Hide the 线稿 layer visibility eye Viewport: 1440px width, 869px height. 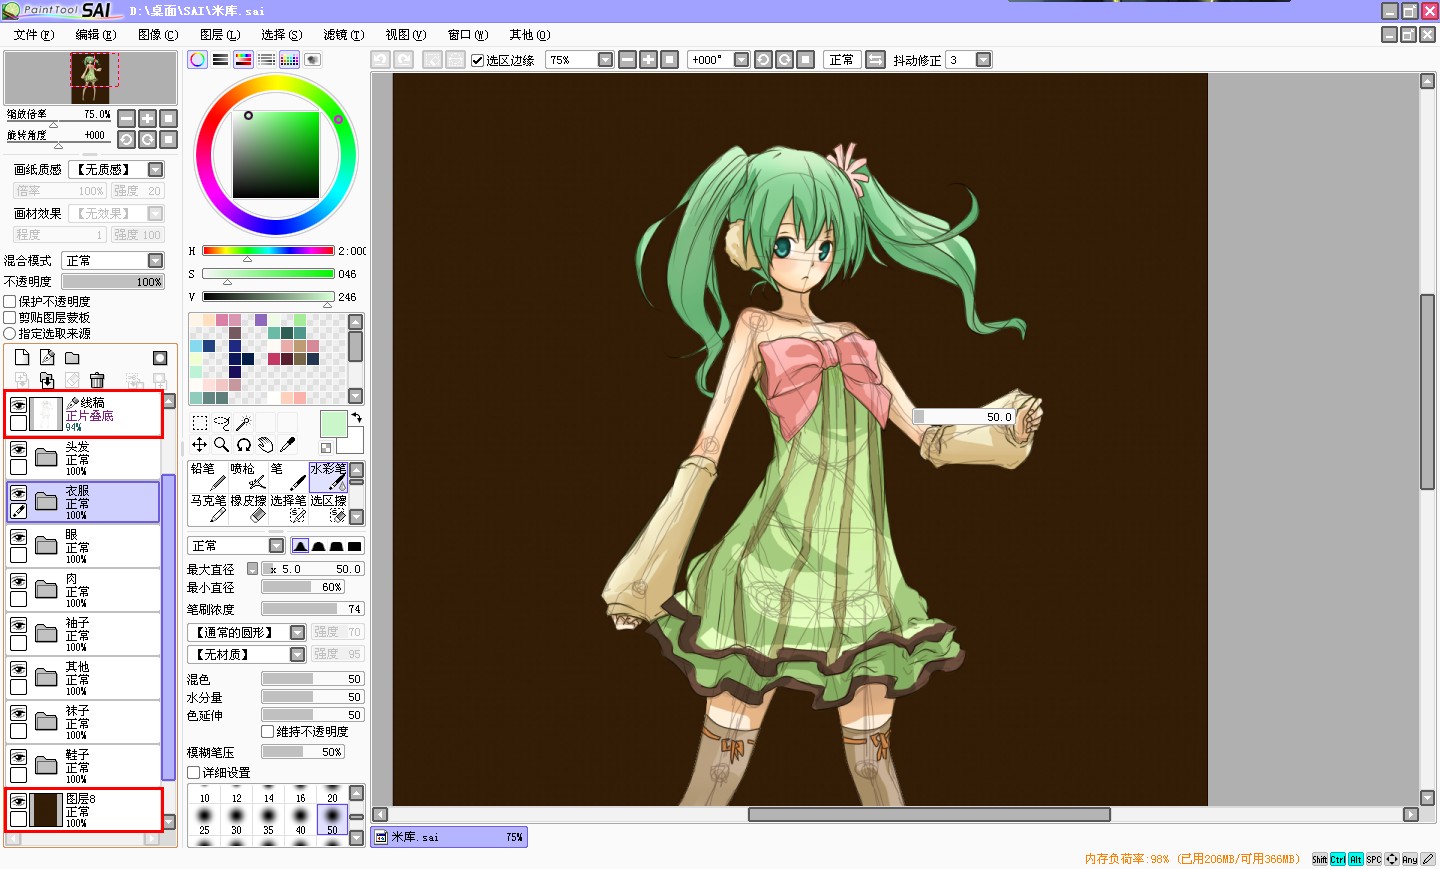coord(18,405)
